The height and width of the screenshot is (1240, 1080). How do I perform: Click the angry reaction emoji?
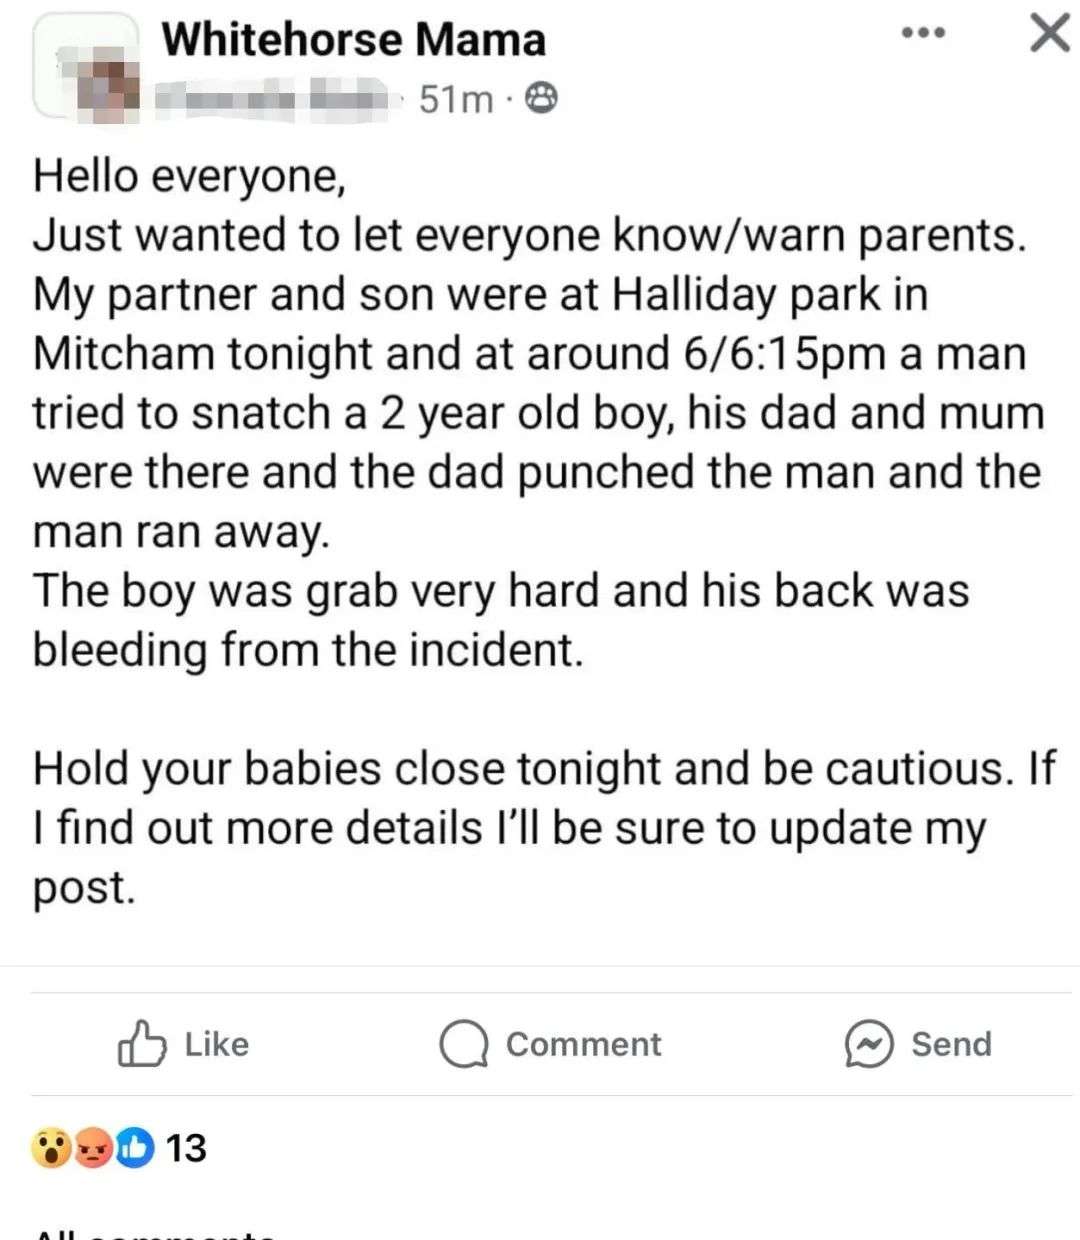point(93,1149)
